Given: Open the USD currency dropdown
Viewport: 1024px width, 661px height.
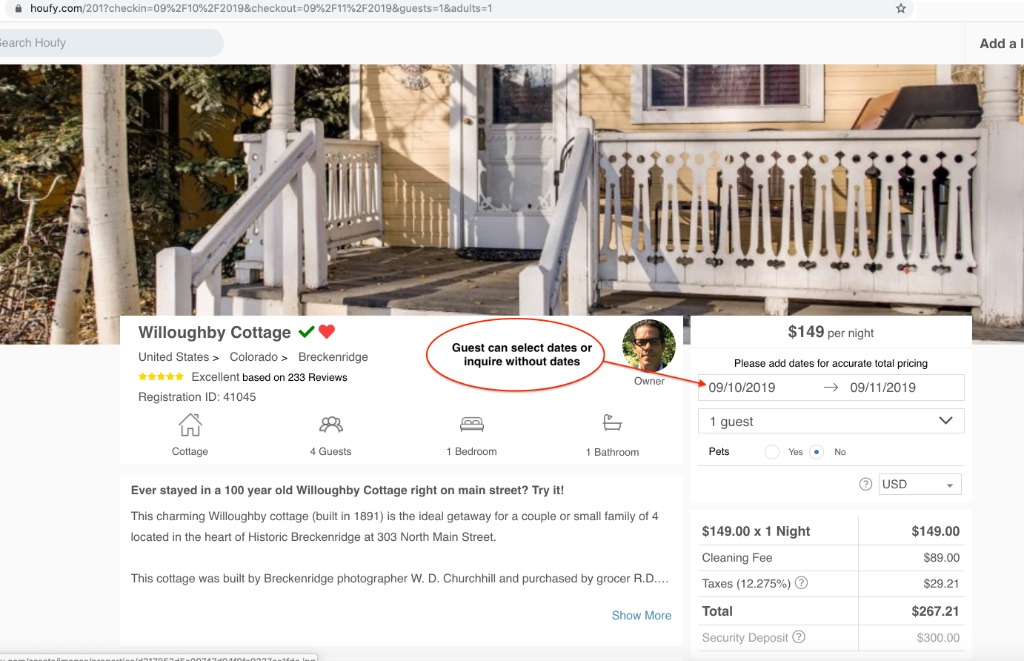Looking at the screenshot, I should pyautogui.click(x=919, y=484).
